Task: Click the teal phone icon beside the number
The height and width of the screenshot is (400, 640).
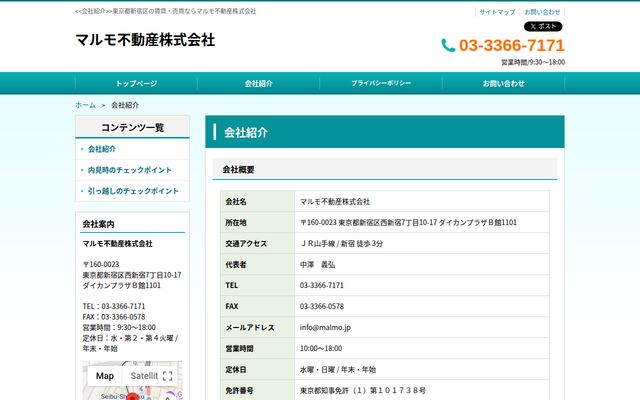Action: pyautogui.click(x=448, y=45)
